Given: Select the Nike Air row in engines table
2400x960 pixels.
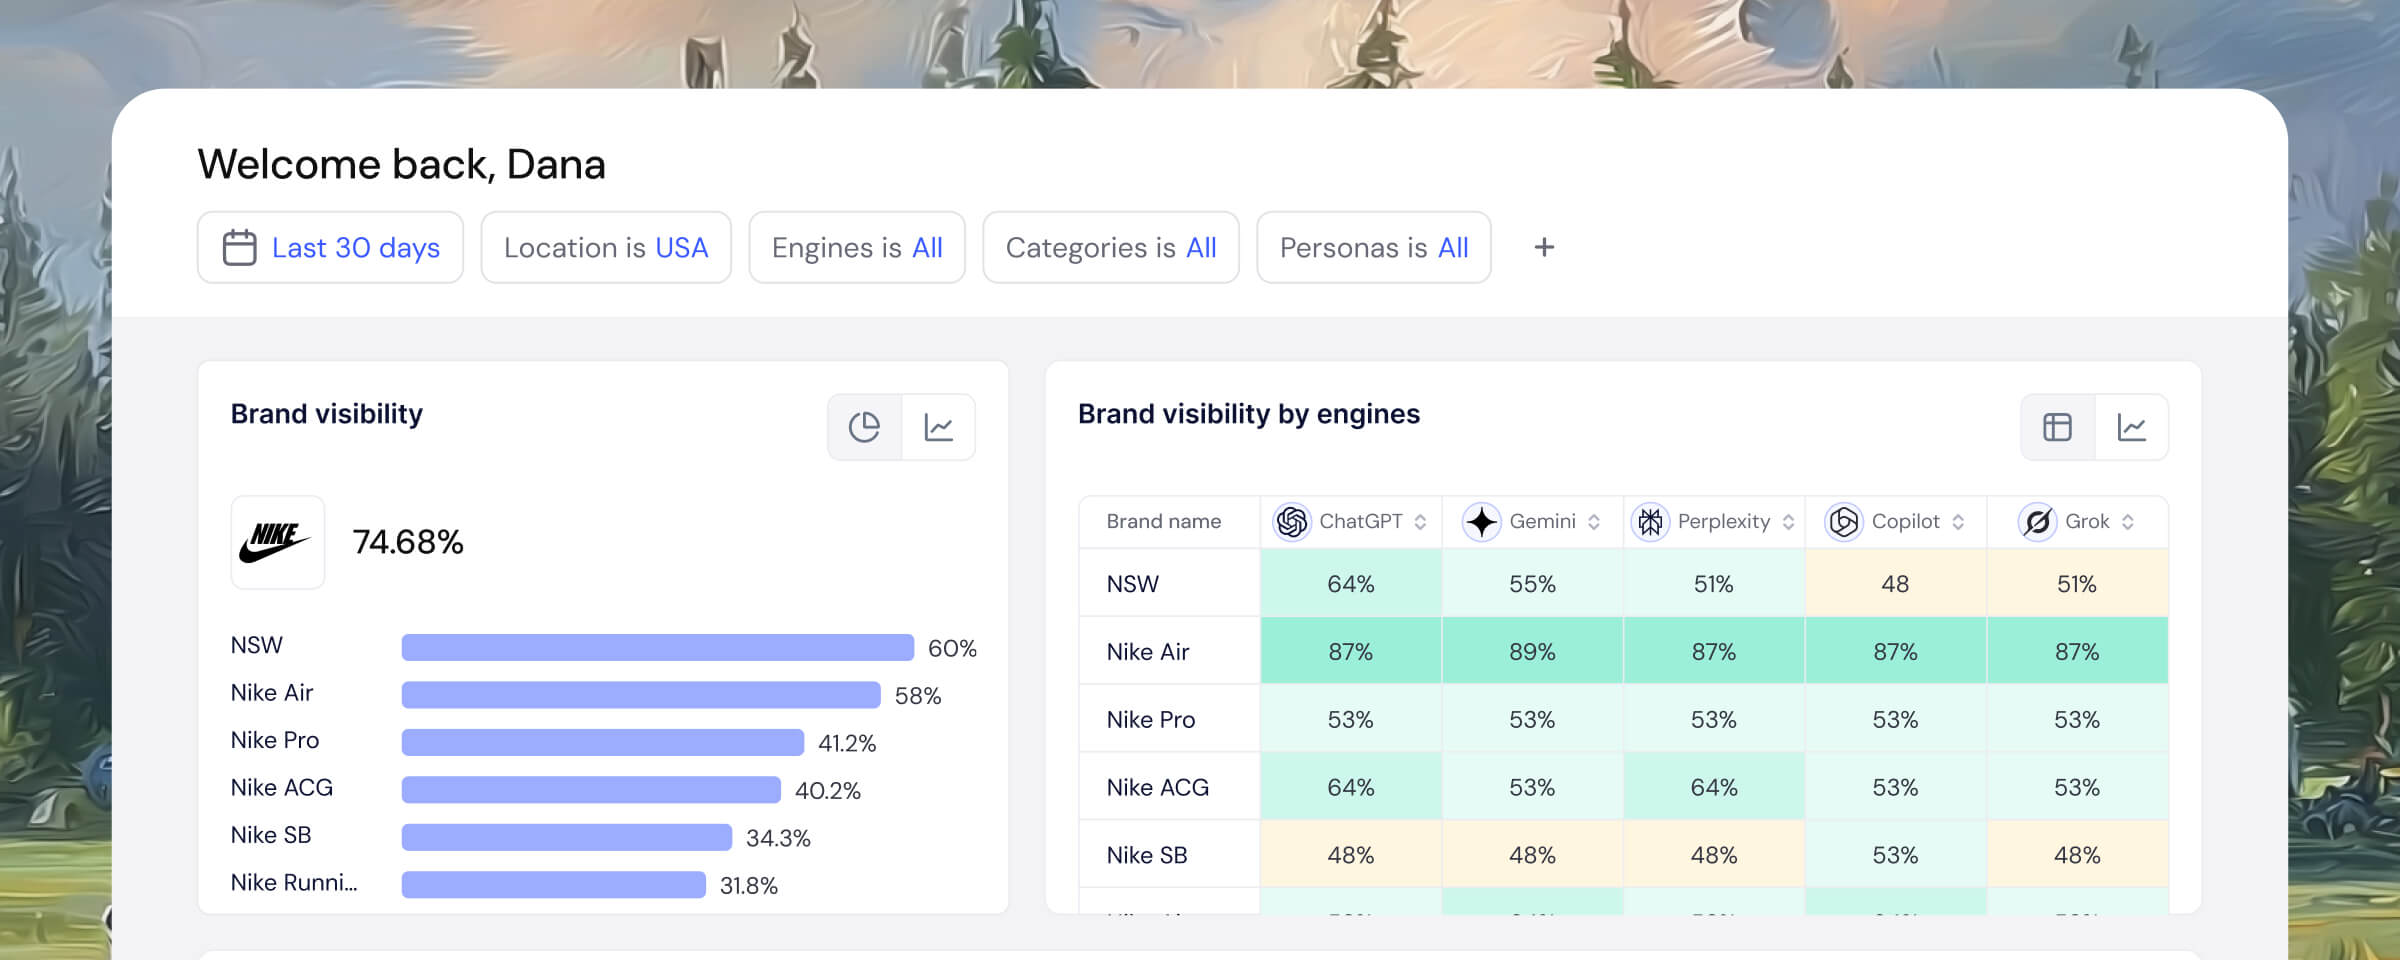Looking at the screenshot, I should coord(1623,651).
